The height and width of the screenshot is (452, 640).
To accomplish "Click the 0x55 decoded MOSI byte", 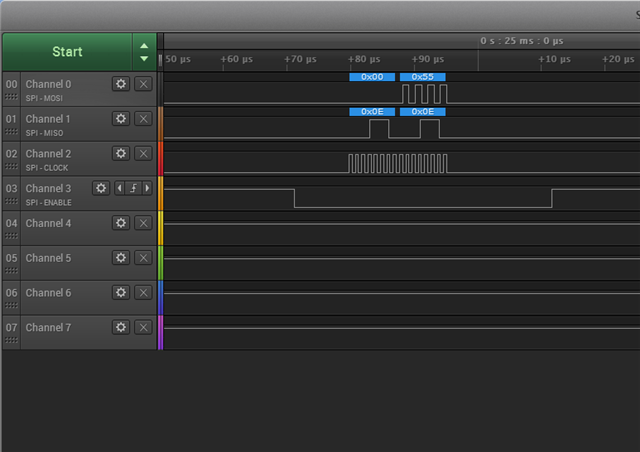I will point(422,77).
